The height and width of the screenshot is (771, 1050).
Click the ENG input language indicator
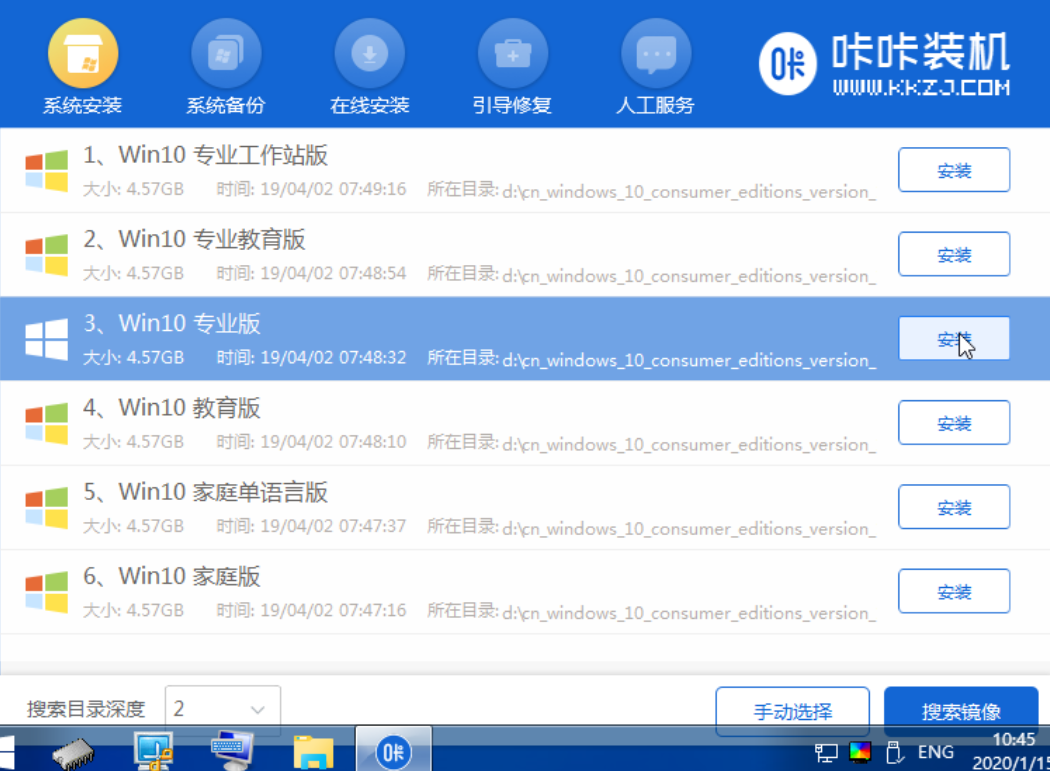pos(935,751)
